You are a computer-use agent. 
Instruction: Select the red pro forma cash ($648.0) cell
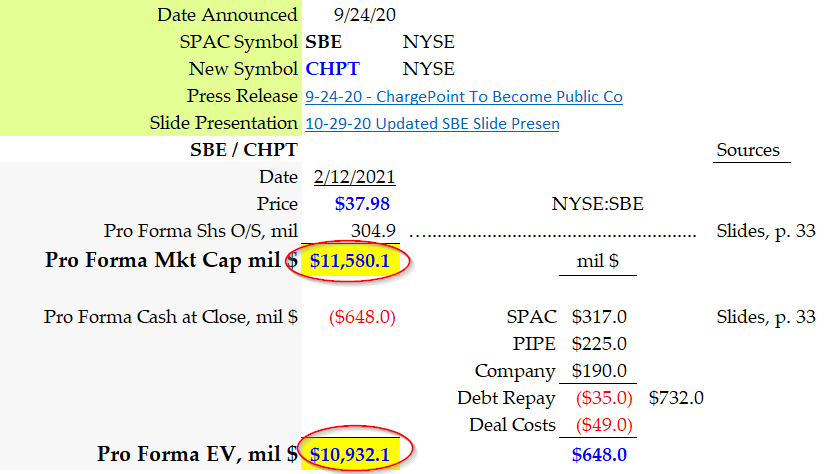coord(362,317)
